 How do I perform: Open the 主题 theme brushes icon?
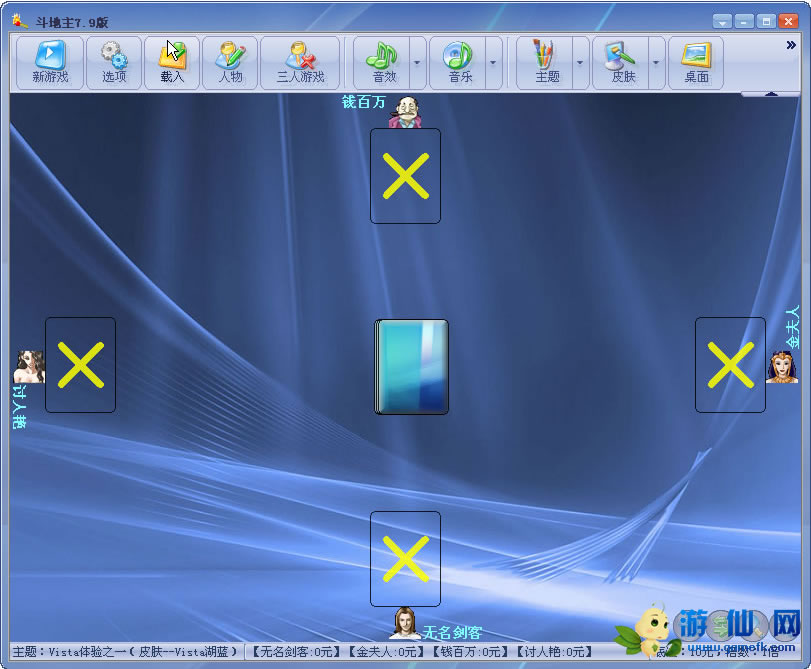[x=545, y=63]
